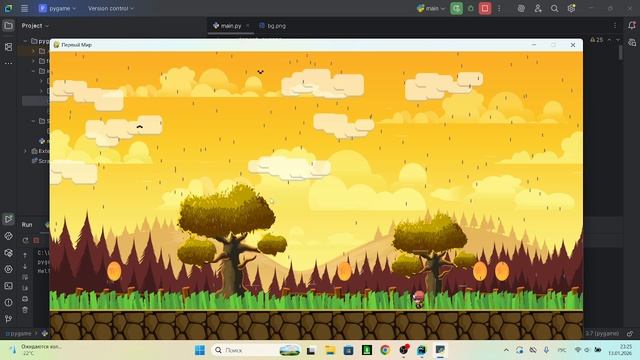
Task: Open the Structure tool window icon
Action: point(8,47)
